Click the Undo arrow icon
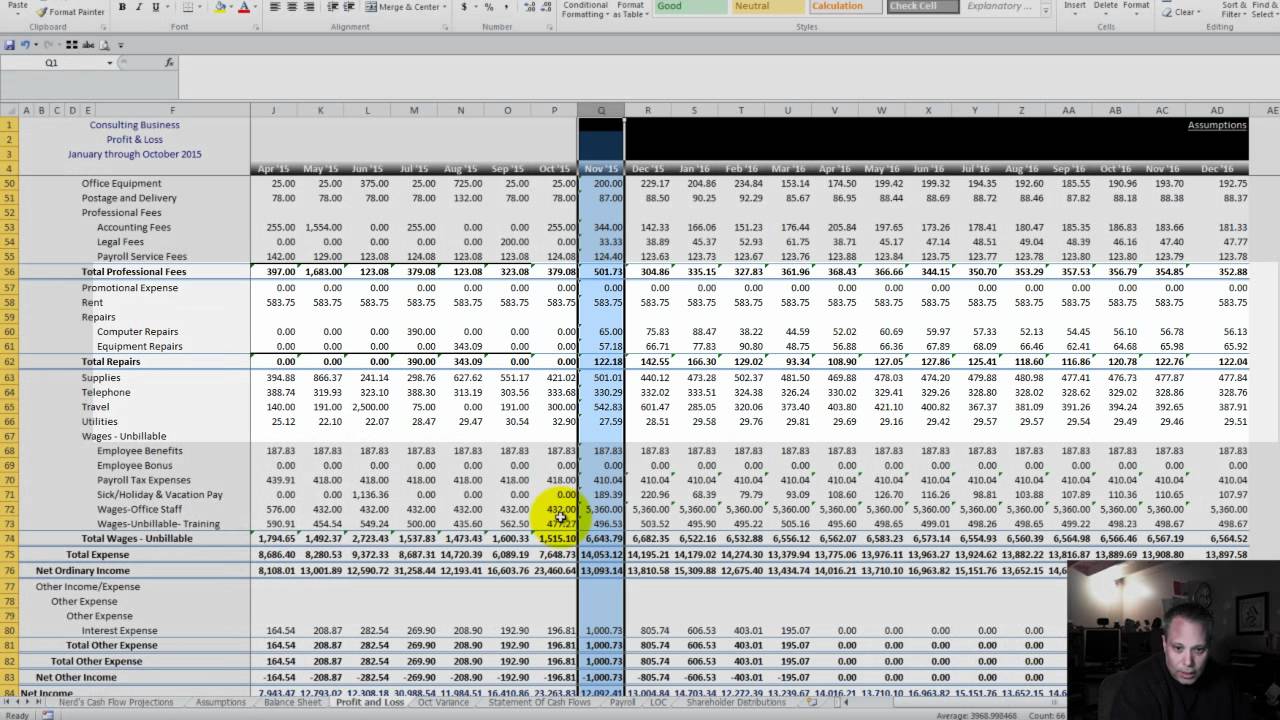The height and width of the screenshot is (720, 1280). point(25,45)
